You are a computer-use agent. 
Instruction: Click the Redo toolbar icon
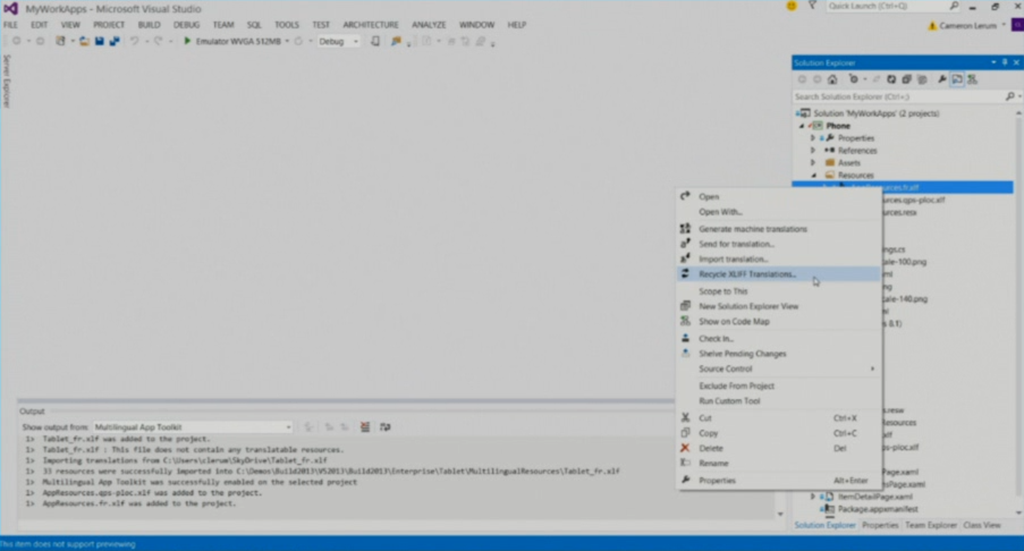click(x=158, y=41)
